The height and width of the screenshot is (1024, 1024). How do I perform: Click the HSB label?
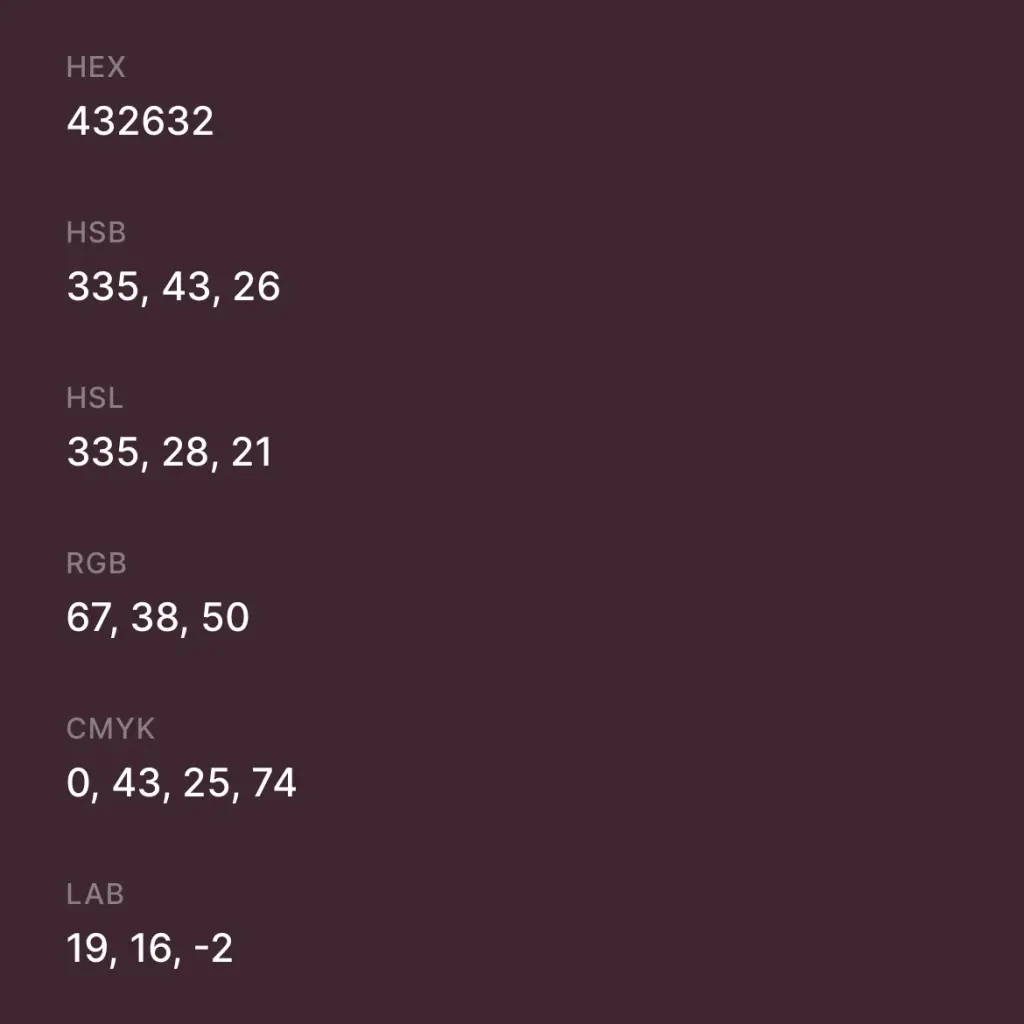click(x=96, y=233)
